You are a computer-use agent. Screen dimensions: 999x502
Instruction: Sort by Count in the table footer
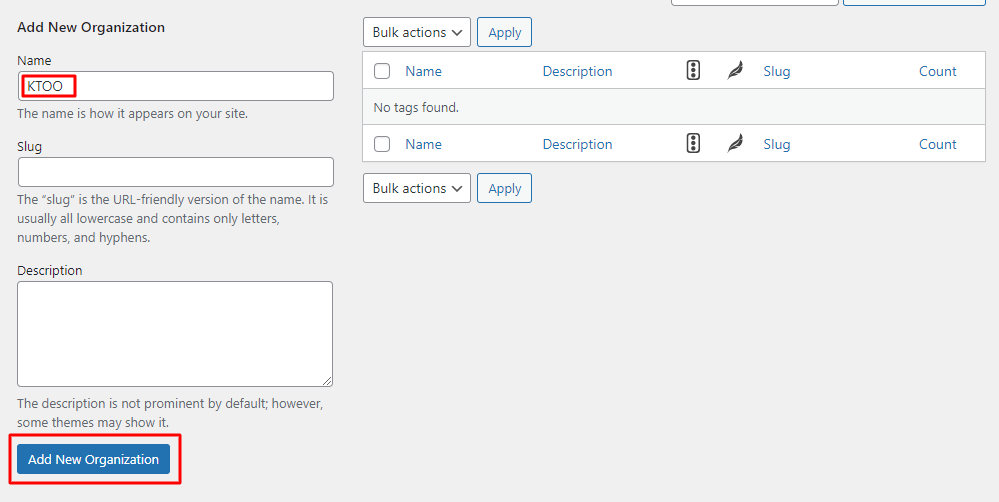click(x=937, y=144)
